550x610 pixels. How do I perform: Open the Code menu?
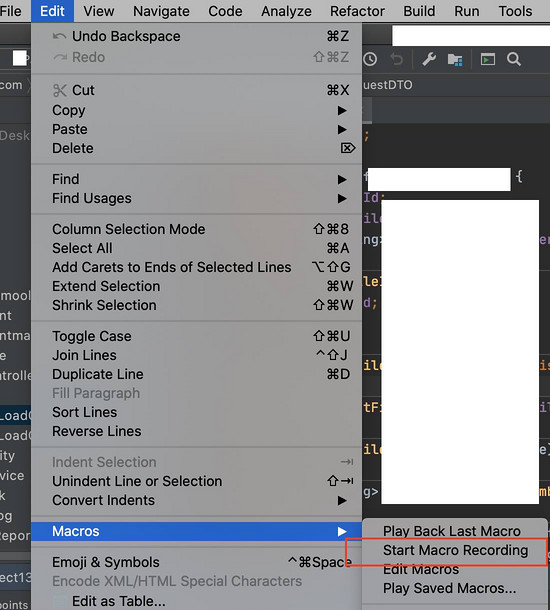click(225, 11)
